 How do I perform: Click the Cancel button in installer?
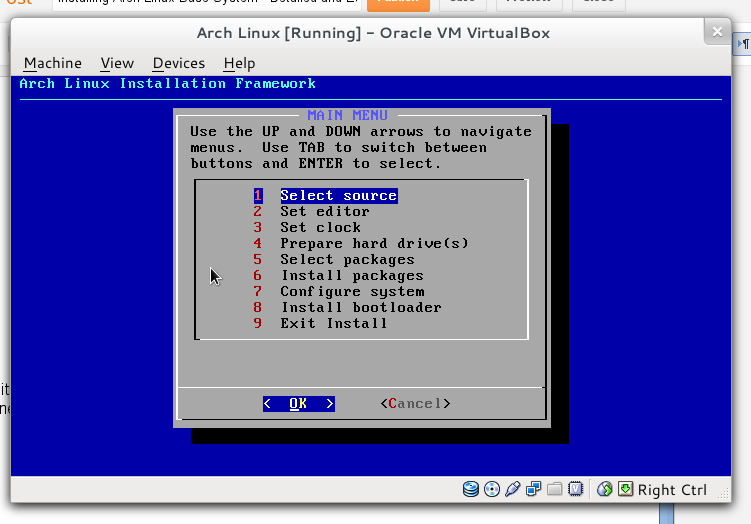415,404
